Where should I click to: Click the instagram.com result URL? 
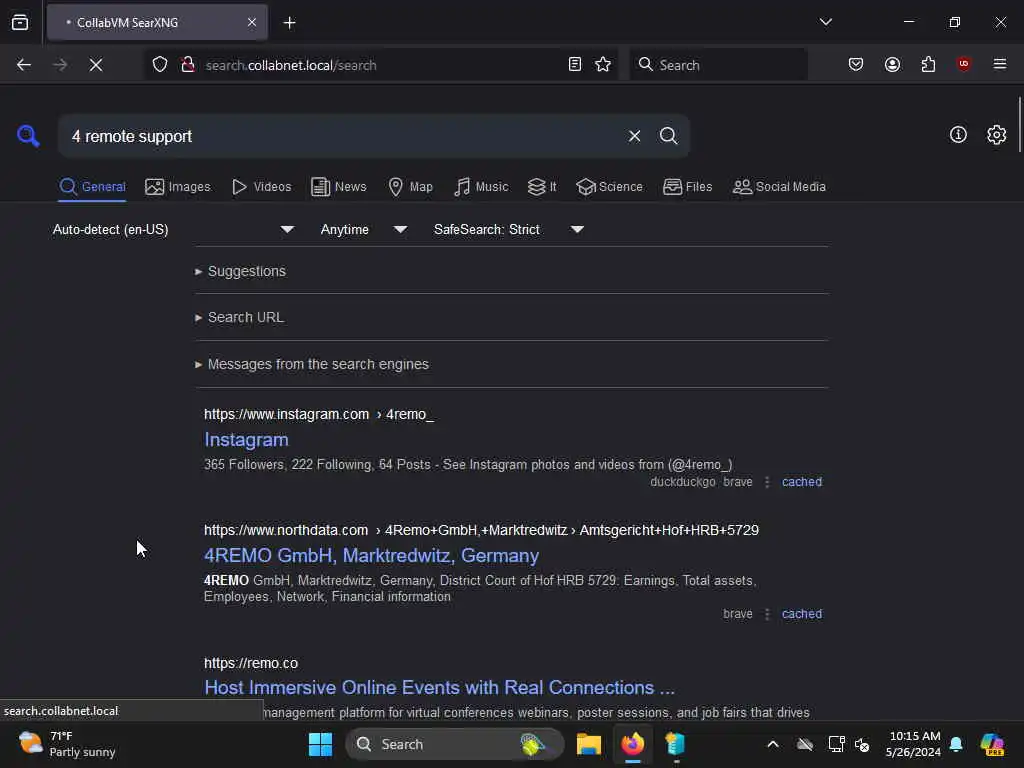319,414
